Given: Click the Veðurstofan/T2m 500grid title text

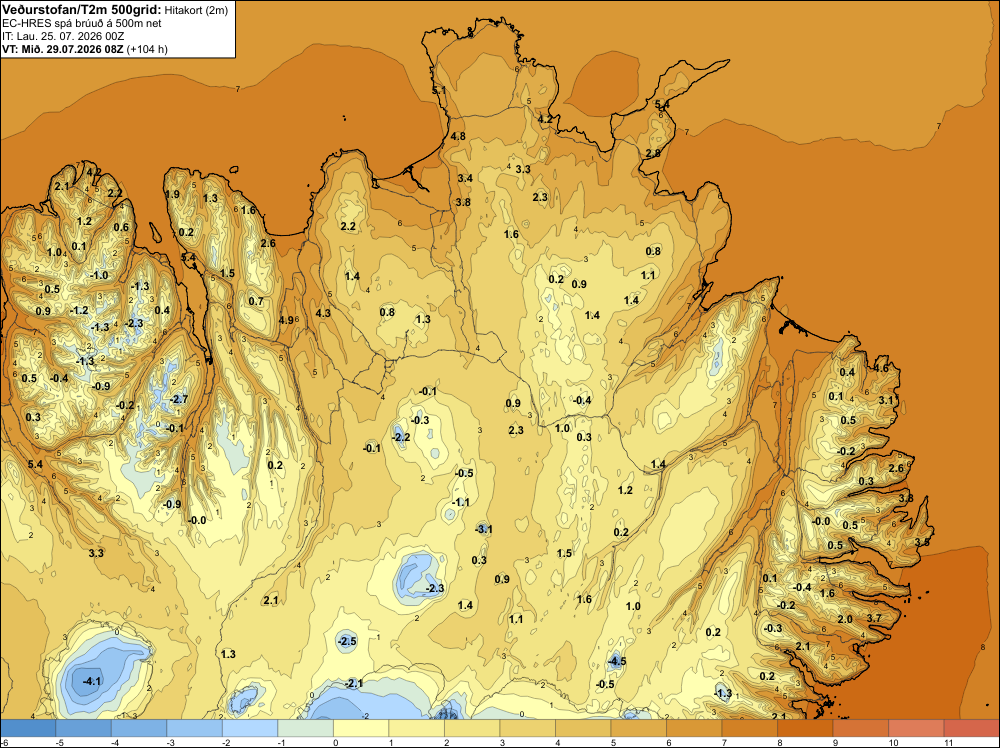Looking at the screenshot, I should click(82, 9).
